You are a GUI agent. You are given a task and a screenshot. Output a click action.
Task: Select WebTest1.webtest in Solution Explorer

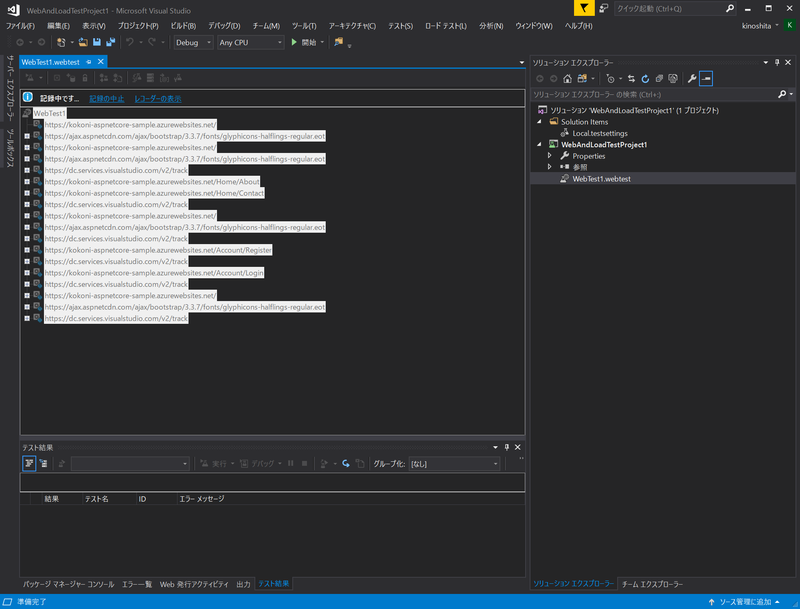(601, 179)
